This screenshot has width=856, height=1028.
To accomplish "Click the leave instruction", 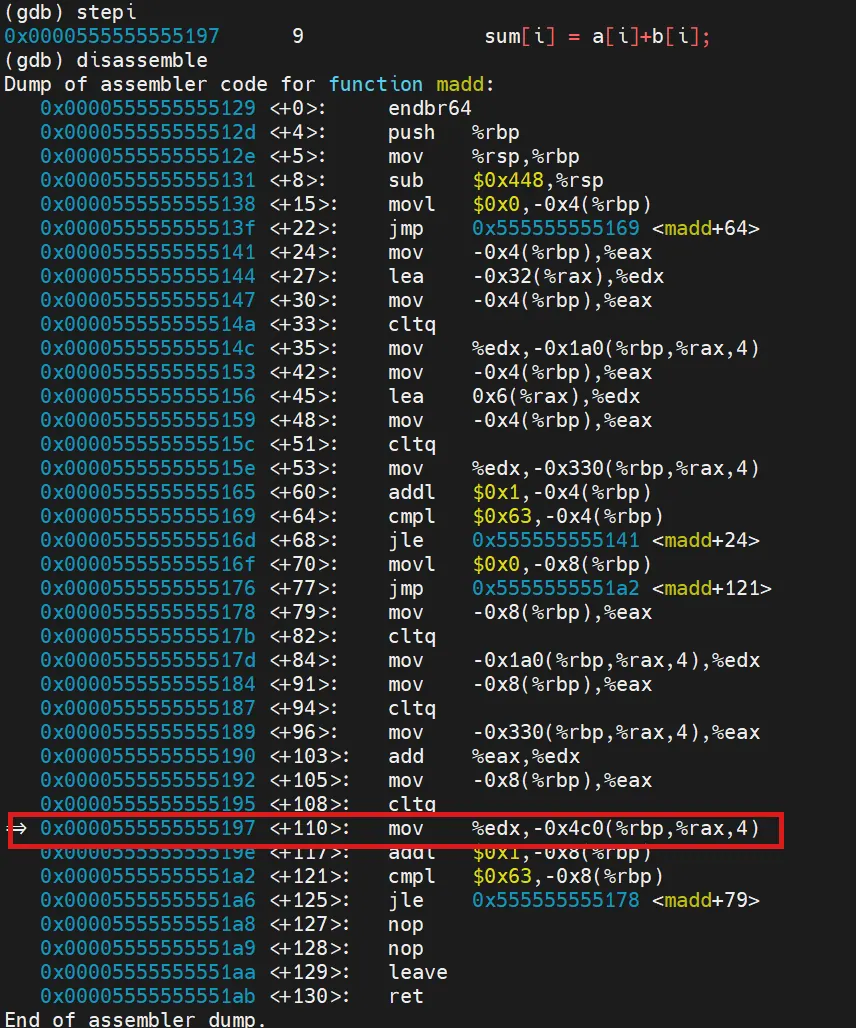I will pyautogui.click(x=417, y=972).
